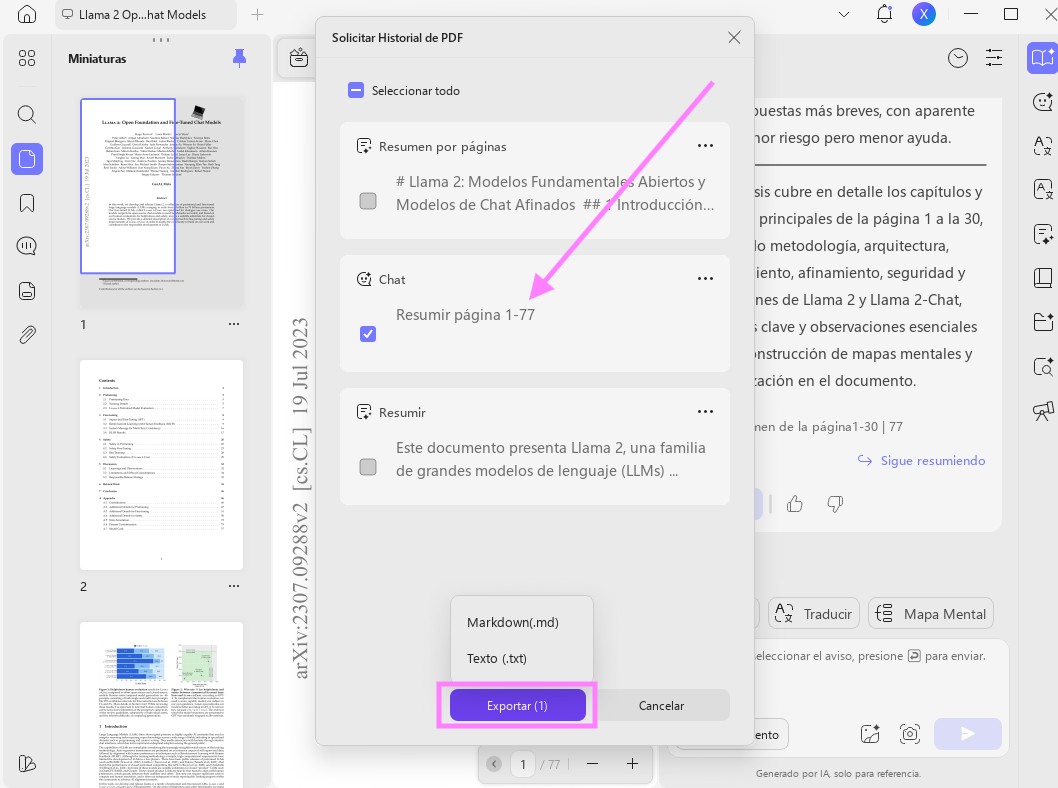Check the Resumir entry checkbox
The width and height of the screenshot is (1058, 788).
tap(368, 466)
